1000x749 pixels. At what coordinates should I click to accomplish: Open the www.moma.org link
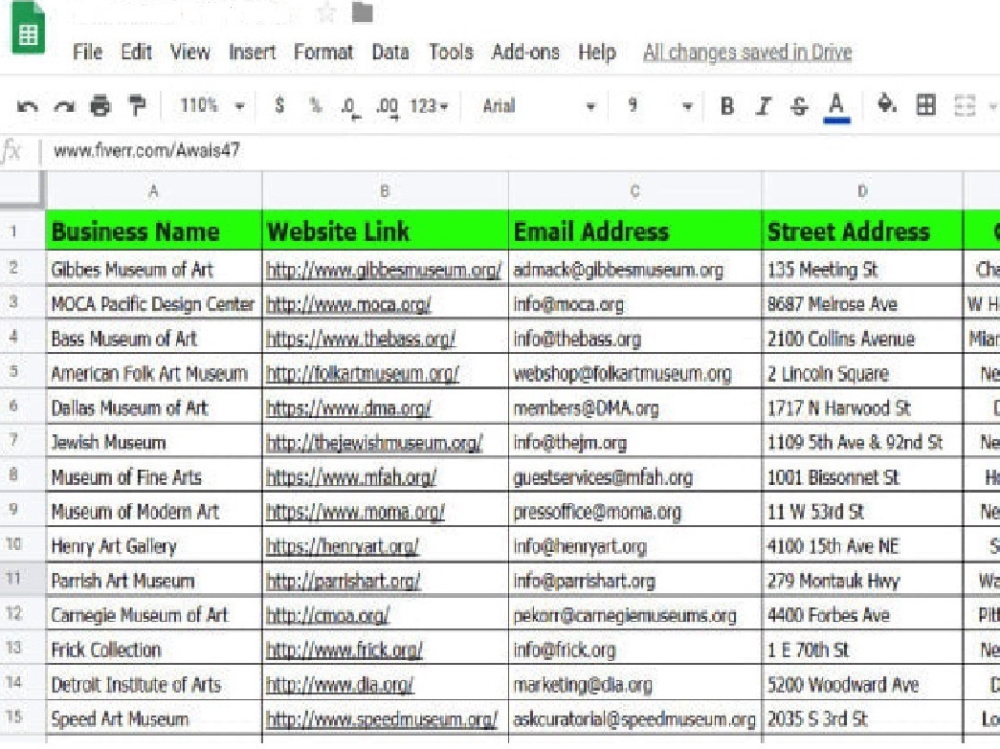[355, 512]
